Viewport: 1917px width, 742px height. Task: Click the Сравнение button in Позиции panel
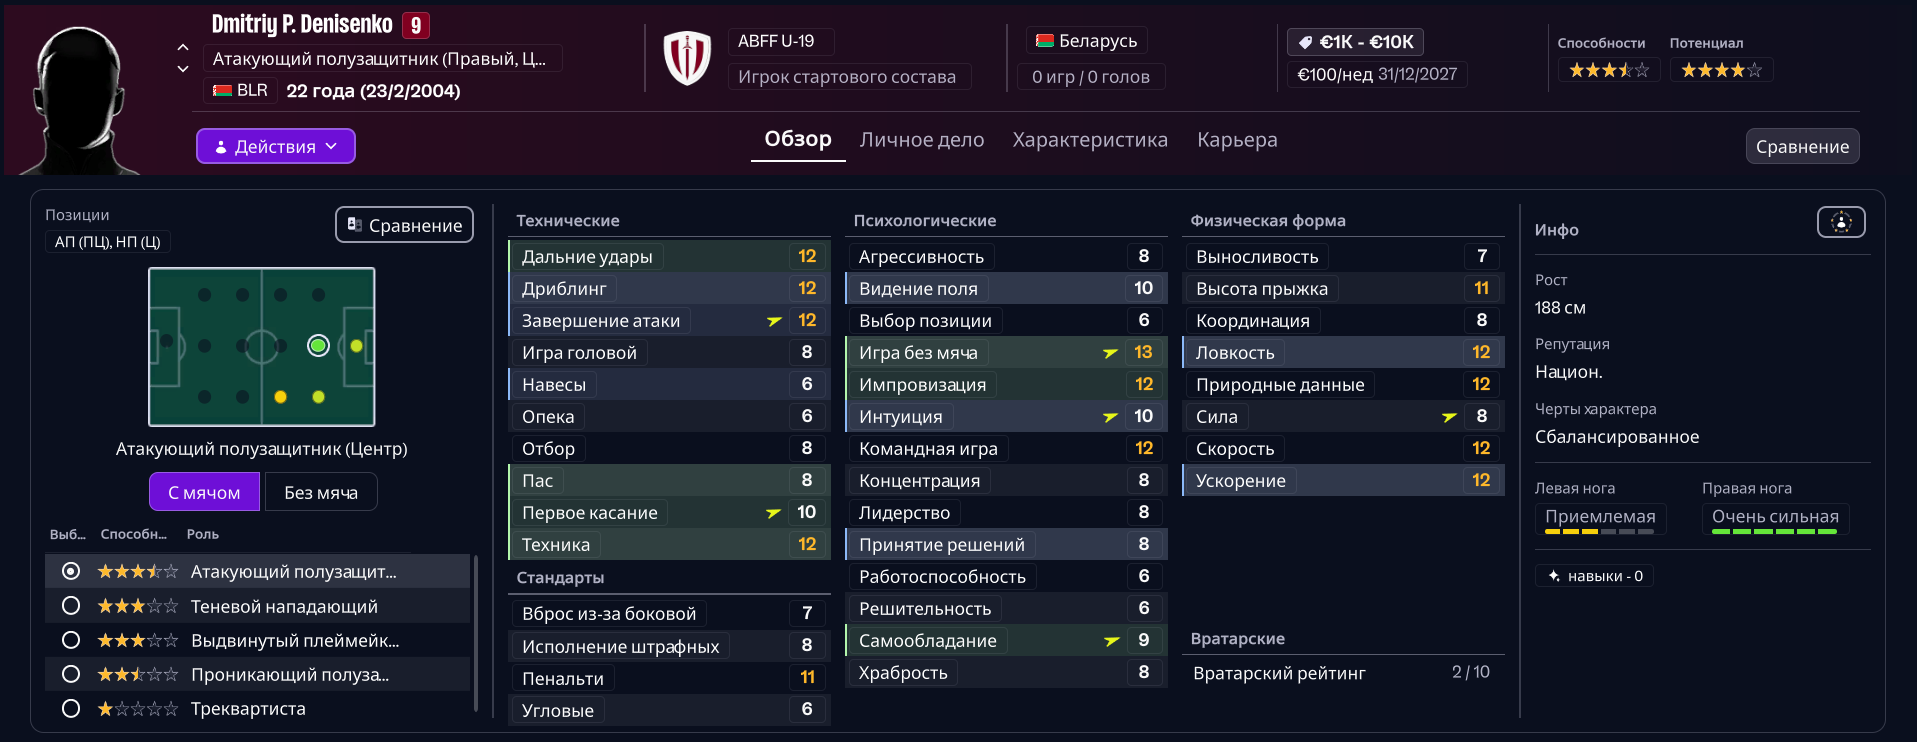coord(404,225)
